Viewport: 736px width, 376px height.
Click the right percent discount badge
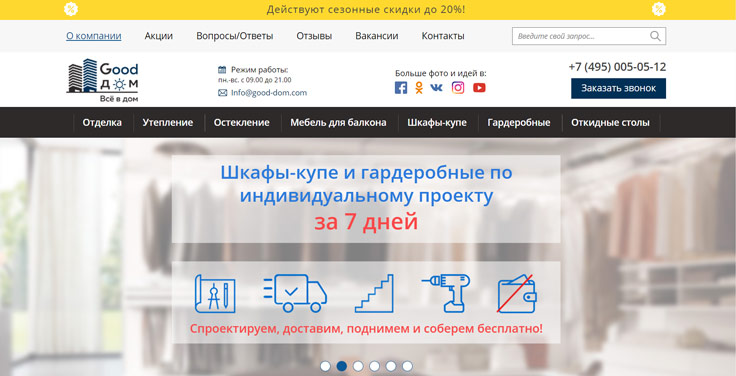click(x=659, y=9)
